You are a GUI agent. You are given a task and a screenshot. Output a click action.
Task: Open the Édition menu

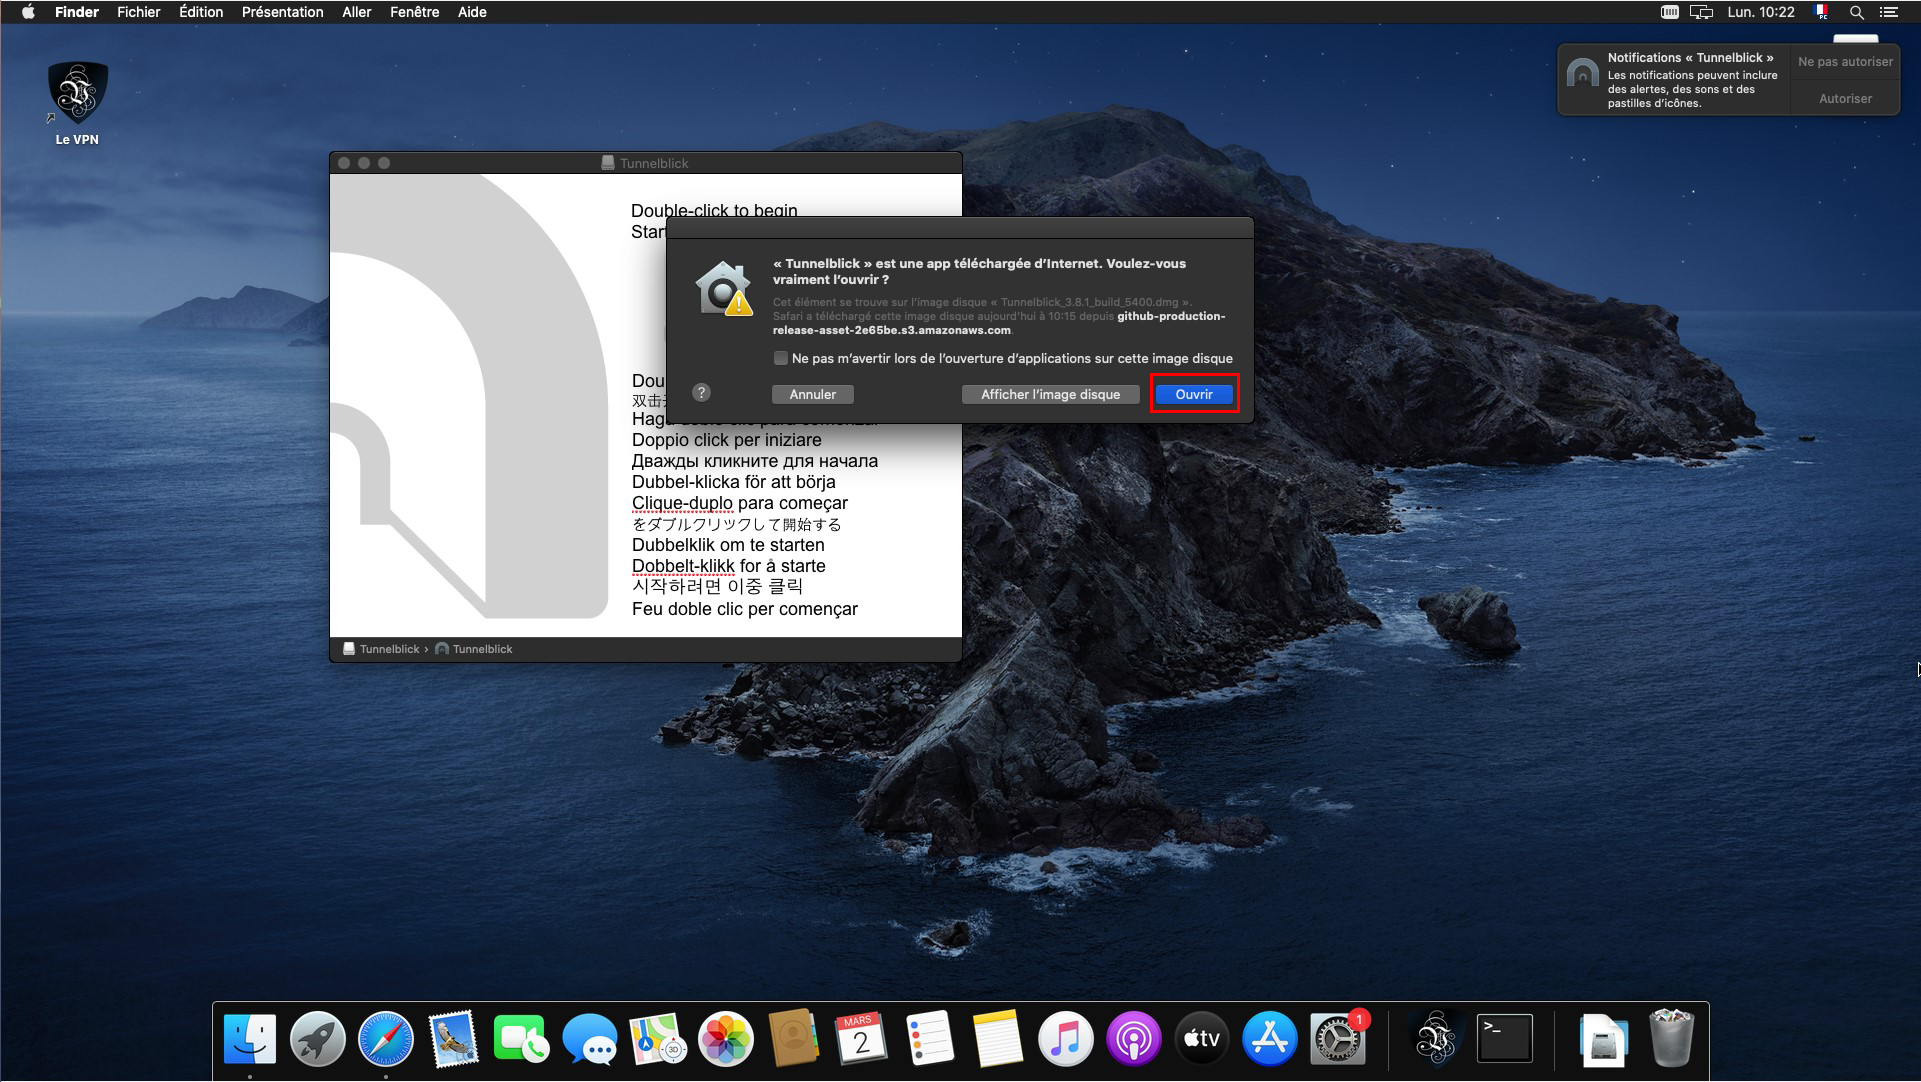(201, 12)
